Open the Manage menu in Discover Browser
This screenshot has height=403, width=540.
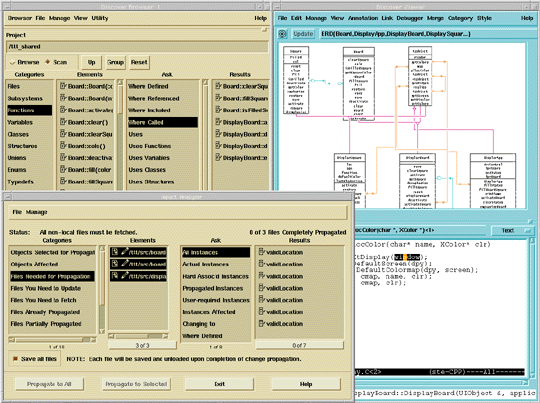(59, 18)
